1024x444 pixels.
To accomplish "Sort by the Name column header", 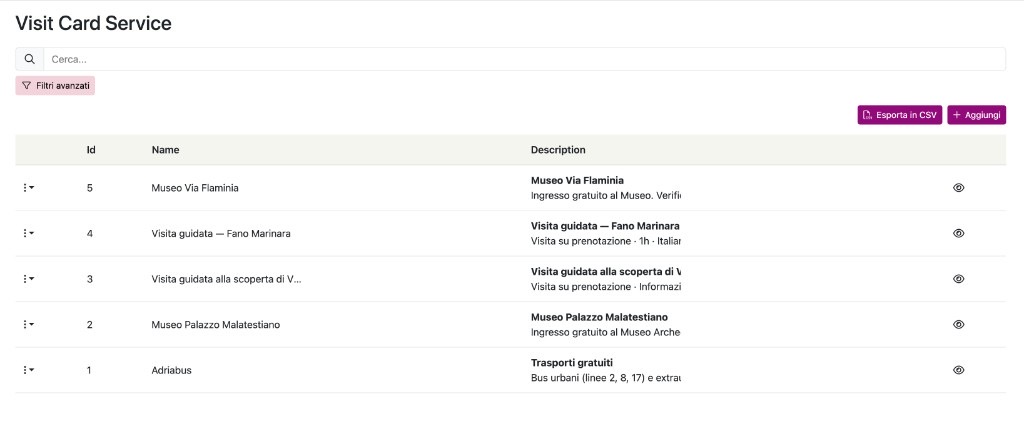I will [x=165, y=150].
